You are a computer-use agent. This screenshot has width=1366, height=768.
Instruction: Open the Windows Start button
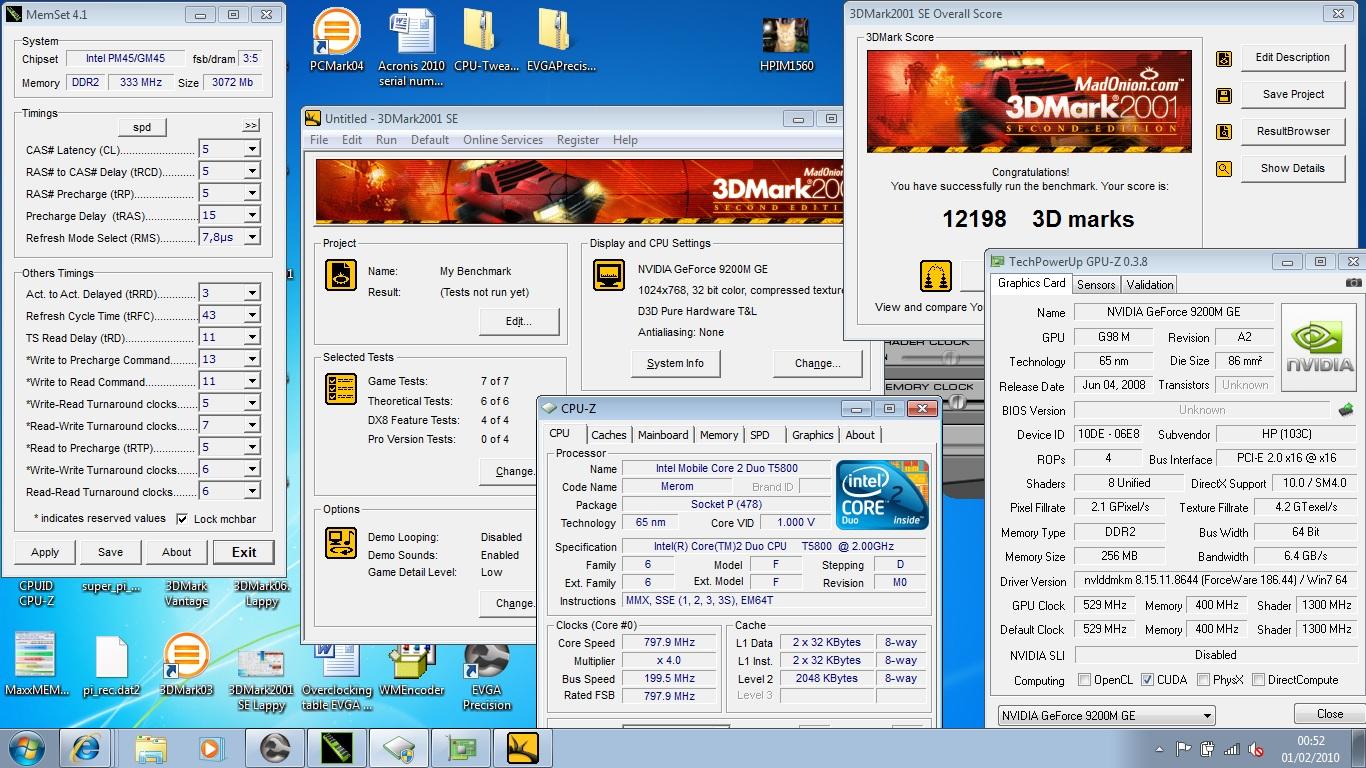click(26, 747)
